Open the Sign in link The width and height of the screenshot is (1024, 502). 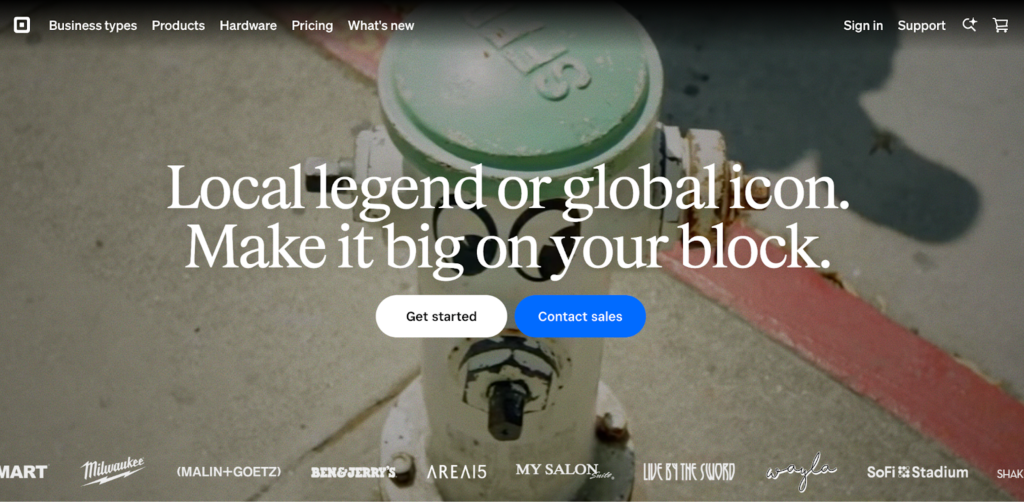click(x=863, y=25)
